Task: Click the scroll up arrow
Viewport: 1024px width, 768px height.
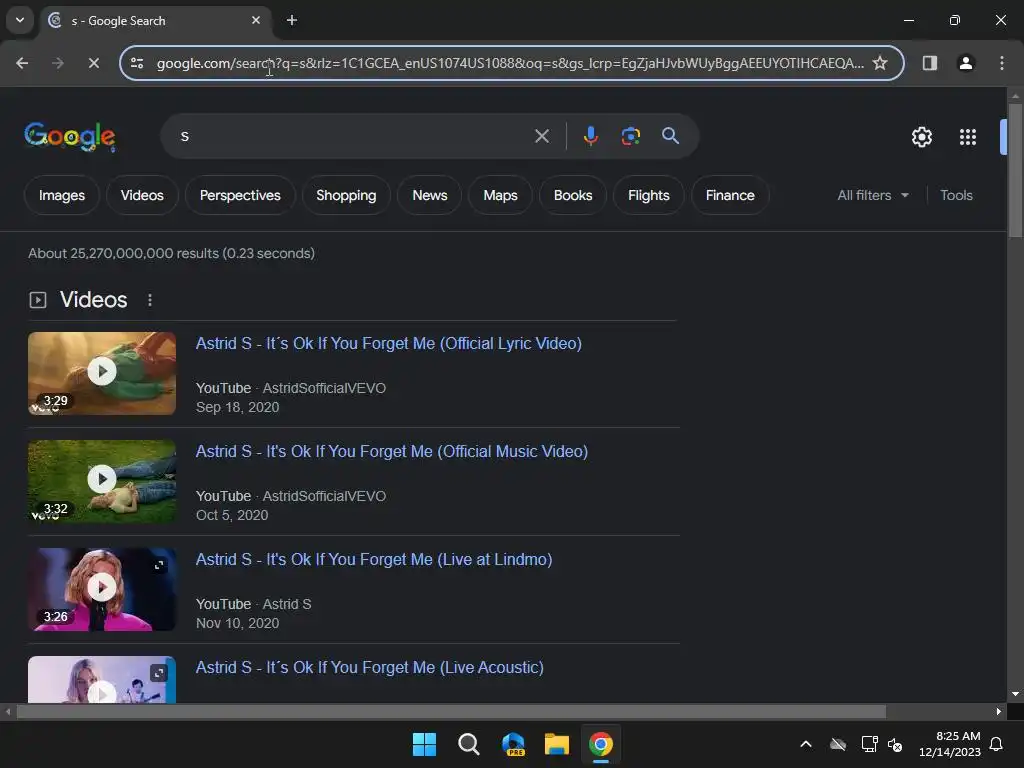Action: coord(1014,96)
